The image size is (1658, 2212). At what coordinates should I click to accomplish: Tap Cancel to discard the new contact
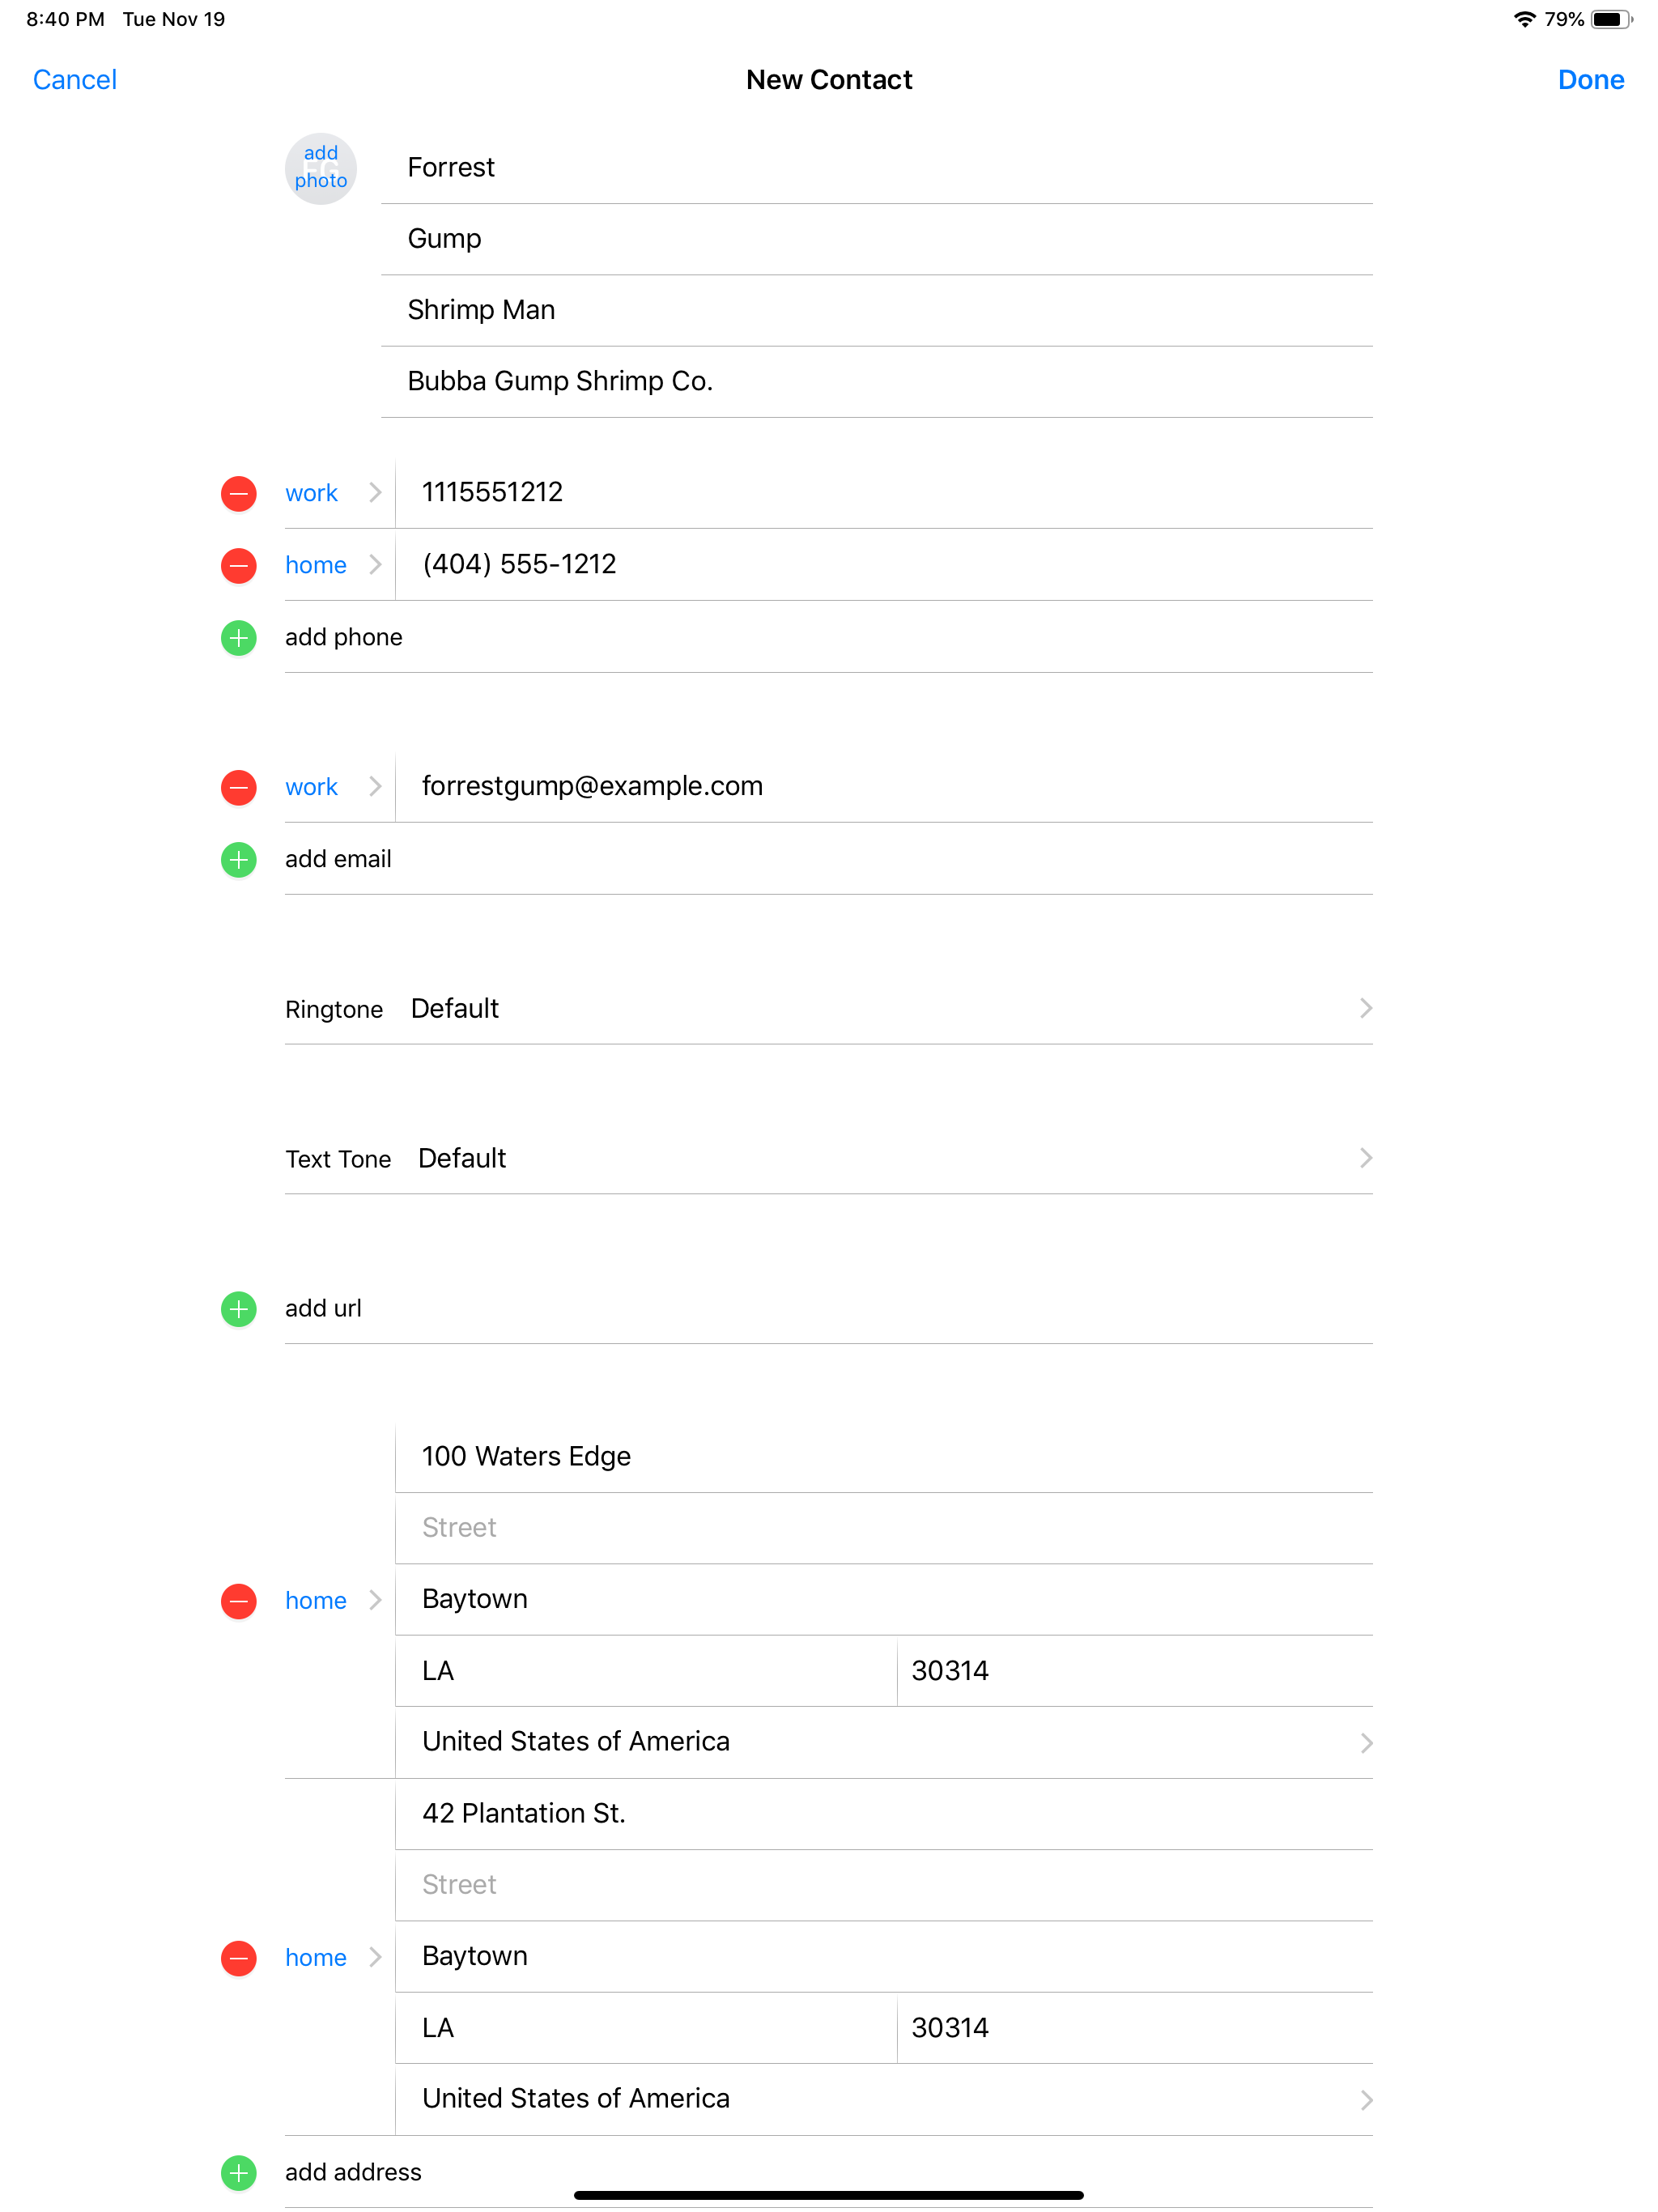(x=74, y=79)
